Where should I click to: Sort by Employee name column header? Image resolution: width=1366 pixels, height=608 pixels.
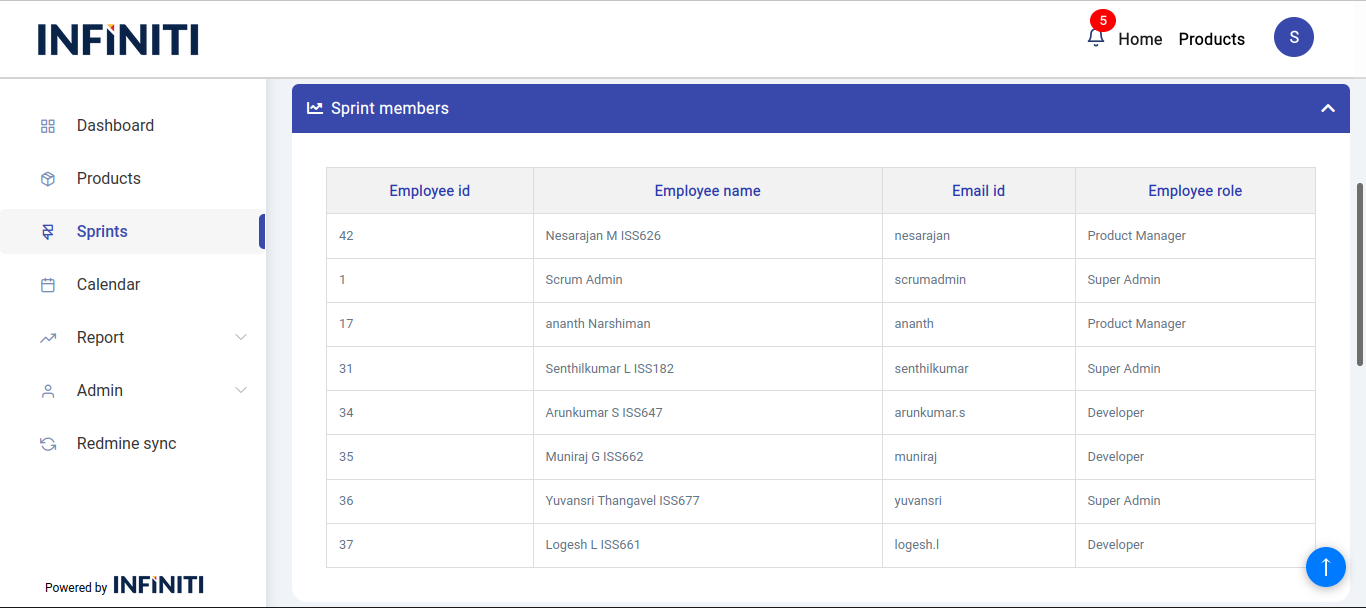click(x=707, y=191)
